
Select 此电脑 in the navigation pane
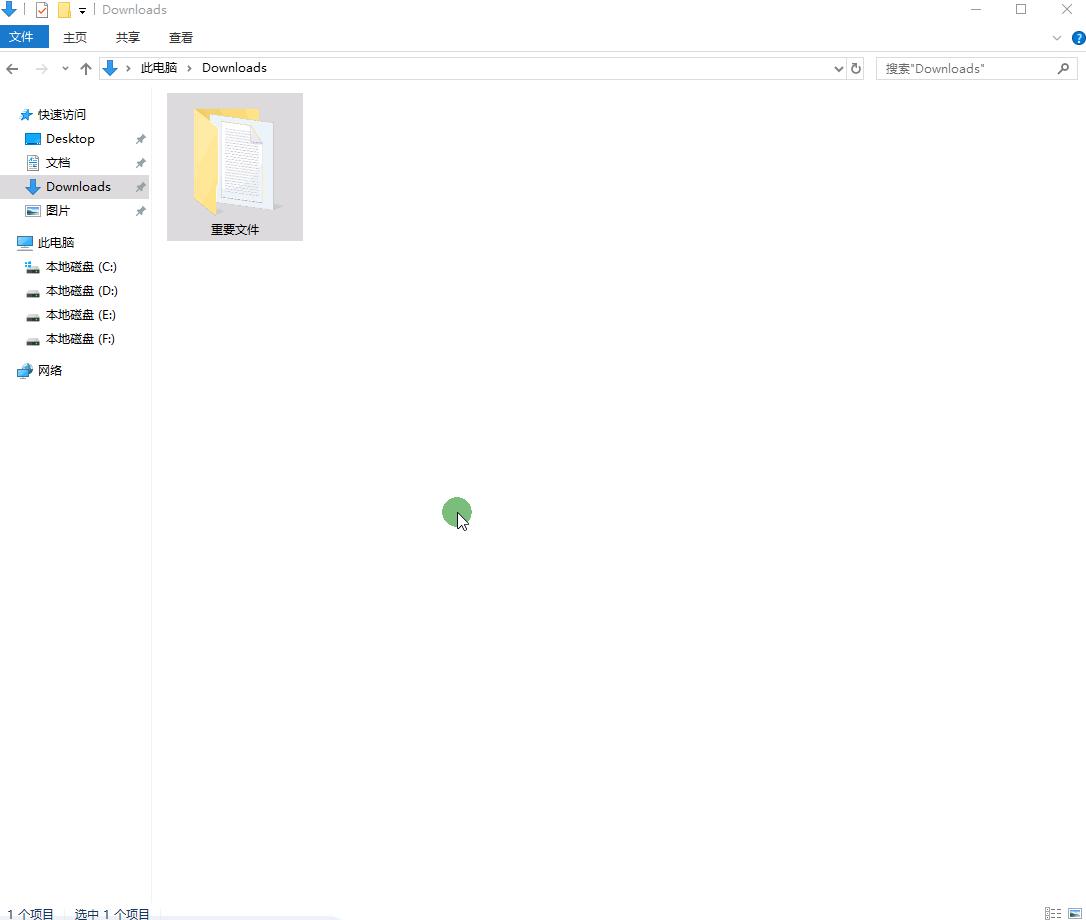tap(55, 242)
